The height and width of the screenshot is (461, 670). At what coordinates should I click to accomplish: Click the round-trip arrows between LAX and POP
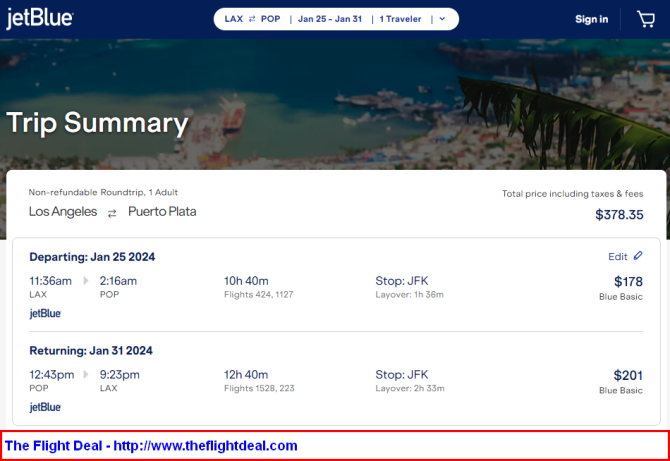[x=252, y=19]
